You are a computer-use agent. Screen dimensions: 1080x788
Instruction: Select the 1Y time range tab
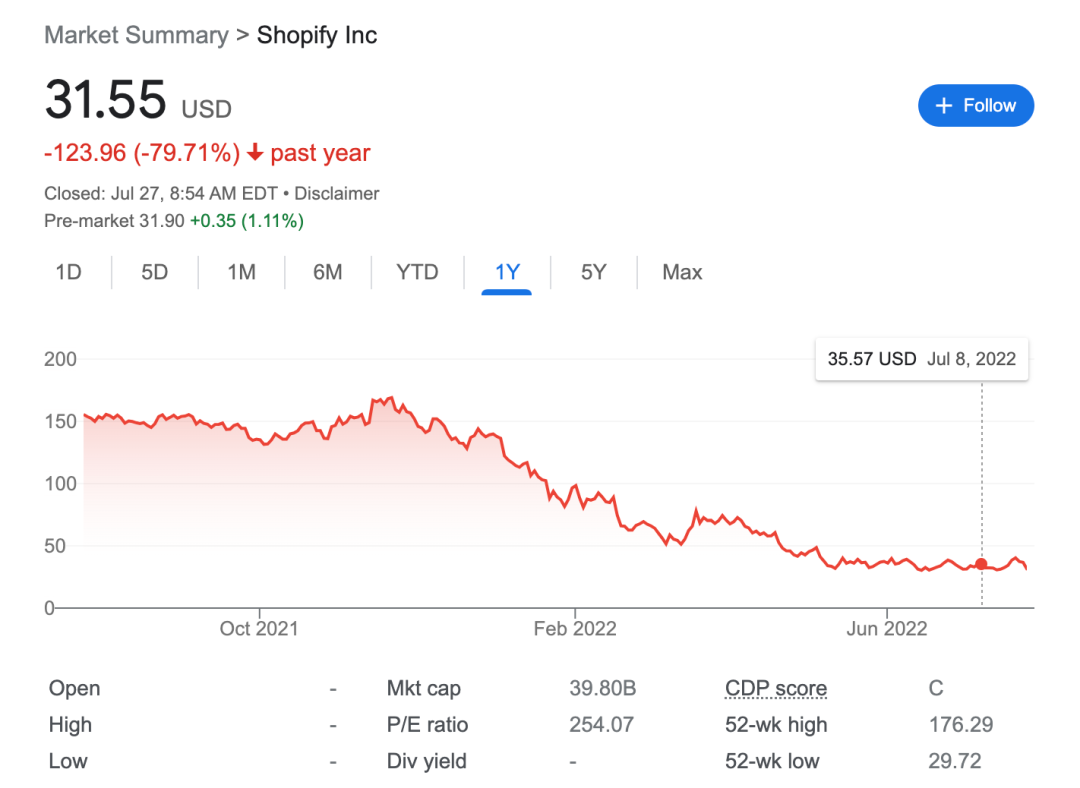coord(507,272)
